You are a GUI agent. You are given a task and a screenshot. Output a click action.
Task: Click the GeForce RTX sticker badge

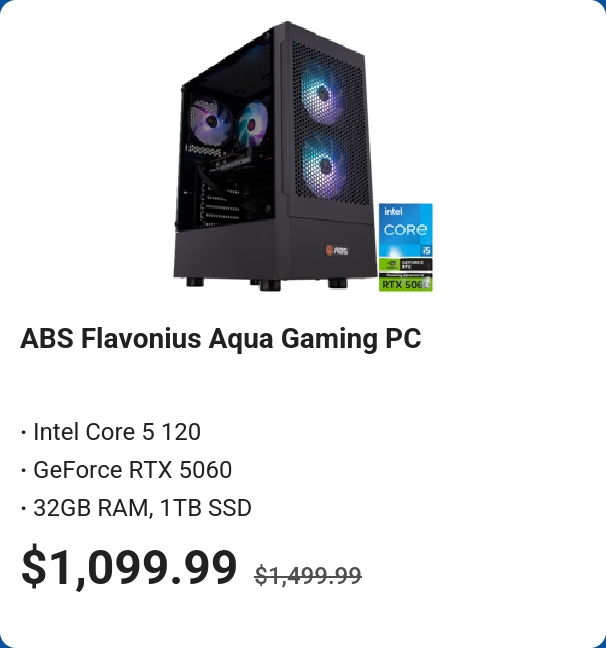[x=405, y=265]
